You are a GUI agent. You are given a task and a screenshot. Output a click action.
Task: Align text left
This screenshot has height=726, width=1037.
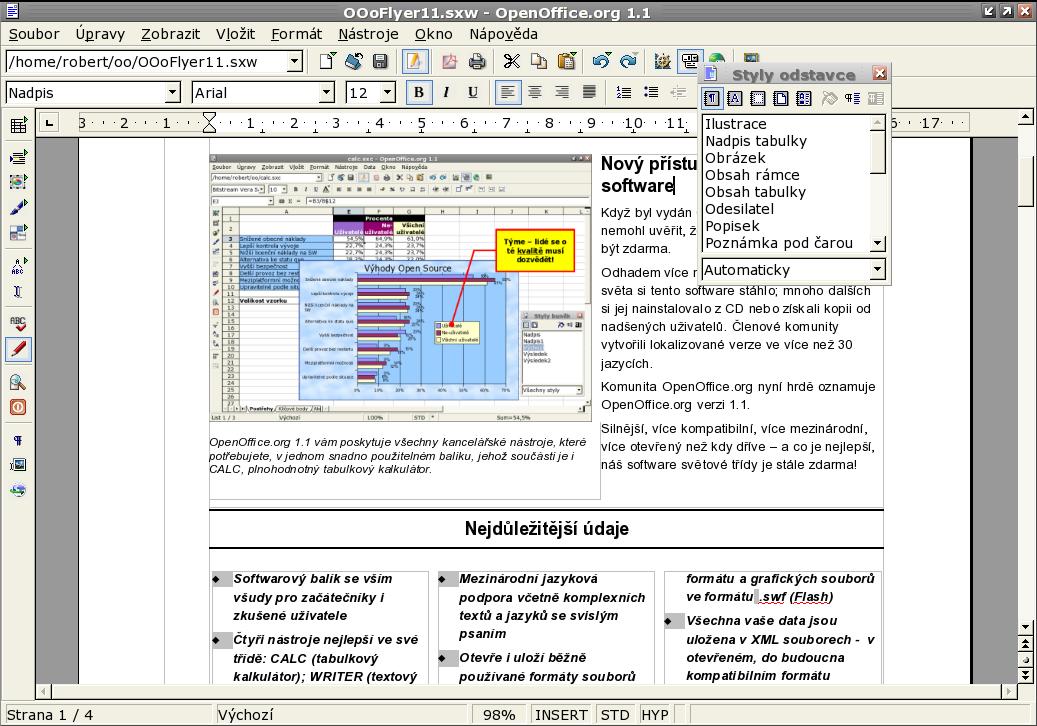(x=507, y=93)
